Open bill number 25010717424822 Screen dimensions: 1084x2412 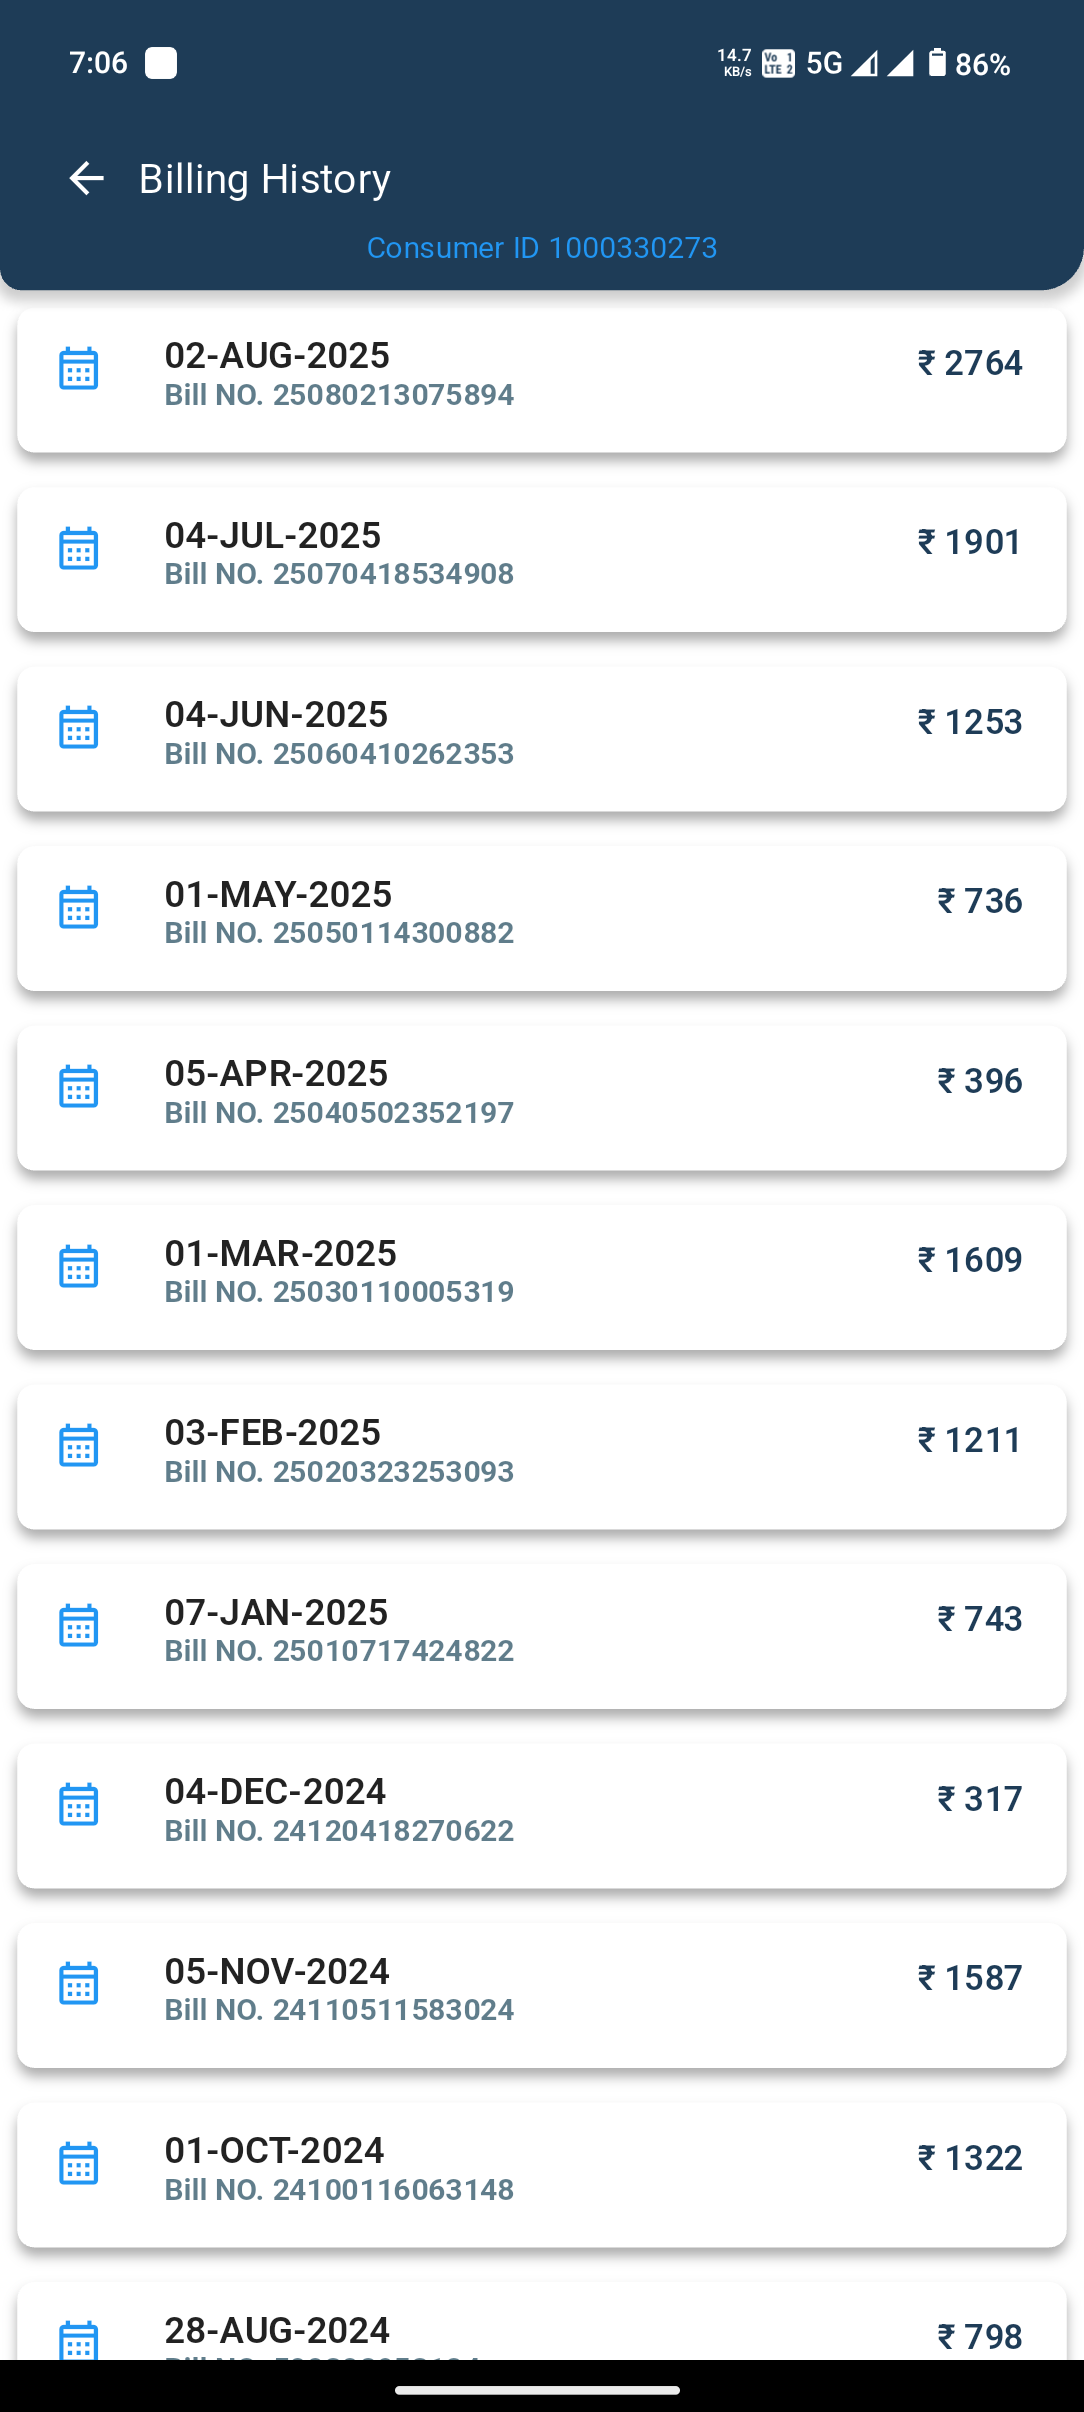pyautogui.click(x=339, y=1651)
